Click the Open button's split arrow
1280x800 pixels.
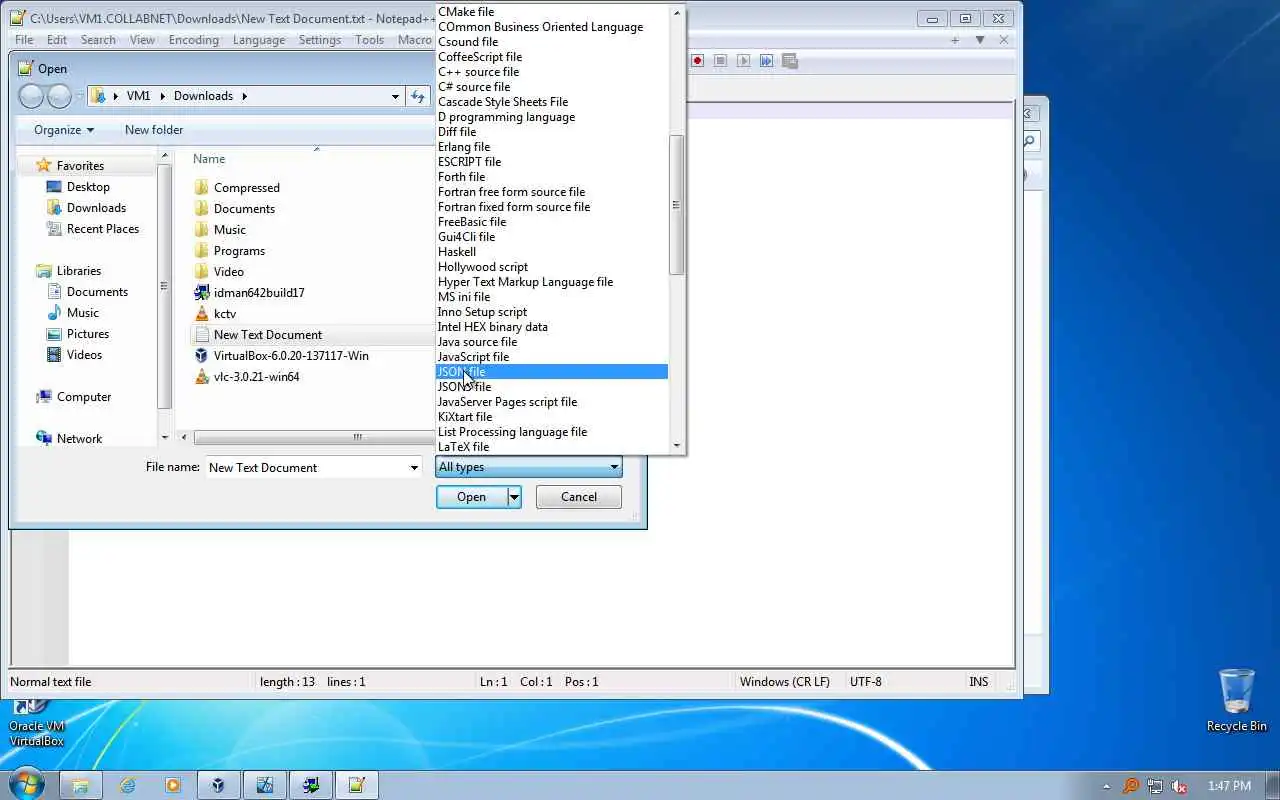pyautogui.click(x=514, y=497)
